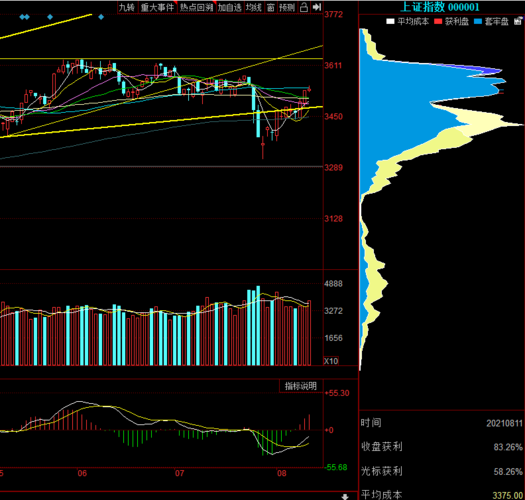The image size is (525, 500).
Task: Click the 加自选 button
Action: point(229,7)
